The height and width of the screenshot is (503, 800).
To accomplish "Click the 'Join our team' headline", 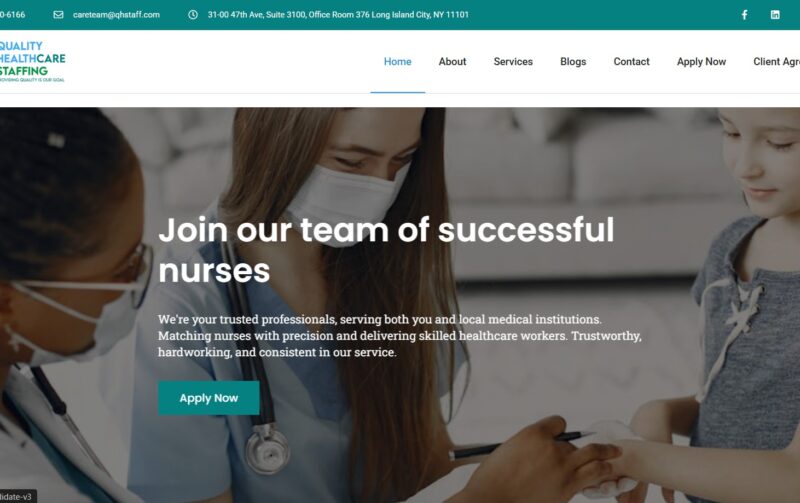I will pos(386,250).
